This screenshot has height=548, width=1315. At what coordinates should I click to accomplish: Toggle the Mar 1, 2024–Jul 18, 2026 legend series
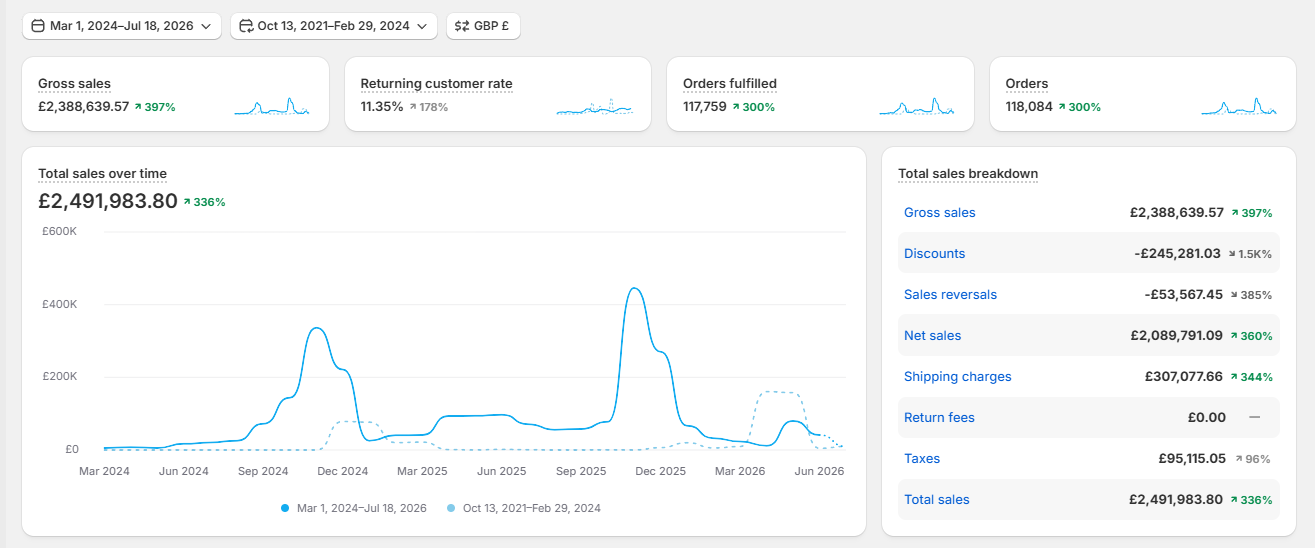coord(354,508)
